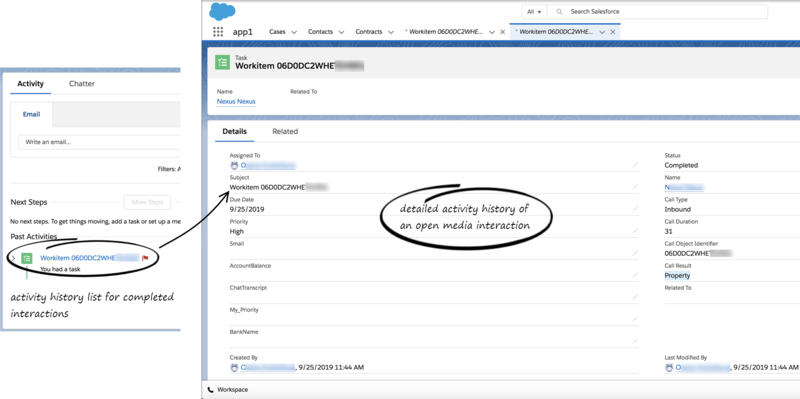Open the Created By user link
The width and height of the screenshot is (800, 399).
267,367
